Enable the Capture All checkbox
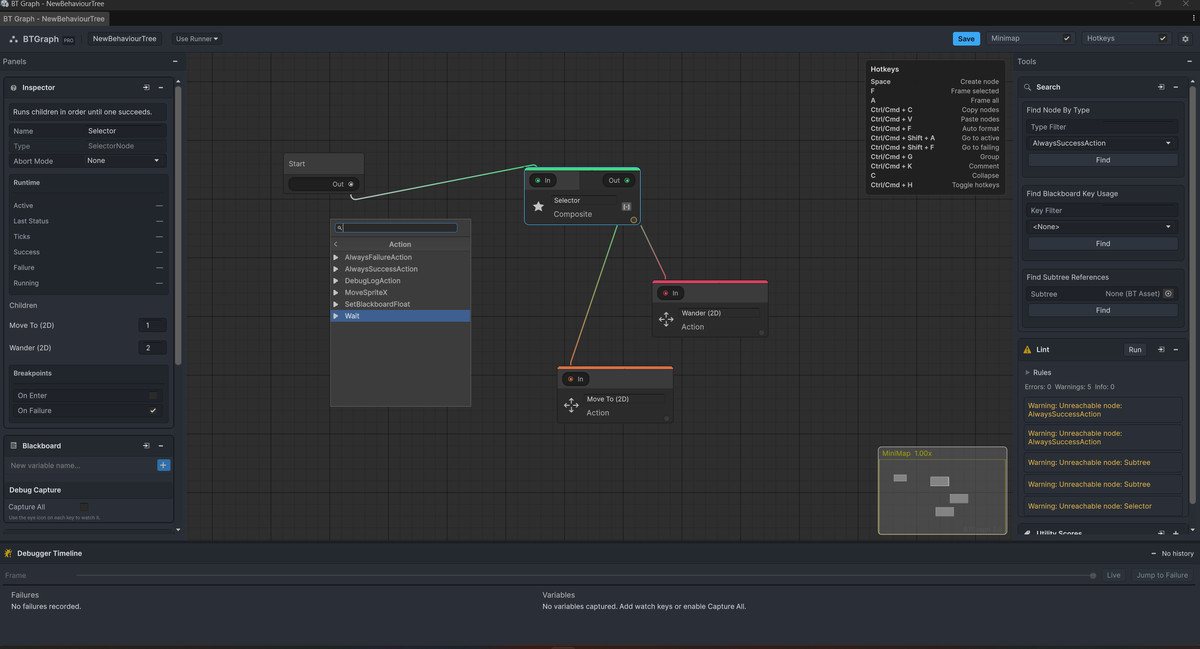The image size is (1200, 649). 84,507
